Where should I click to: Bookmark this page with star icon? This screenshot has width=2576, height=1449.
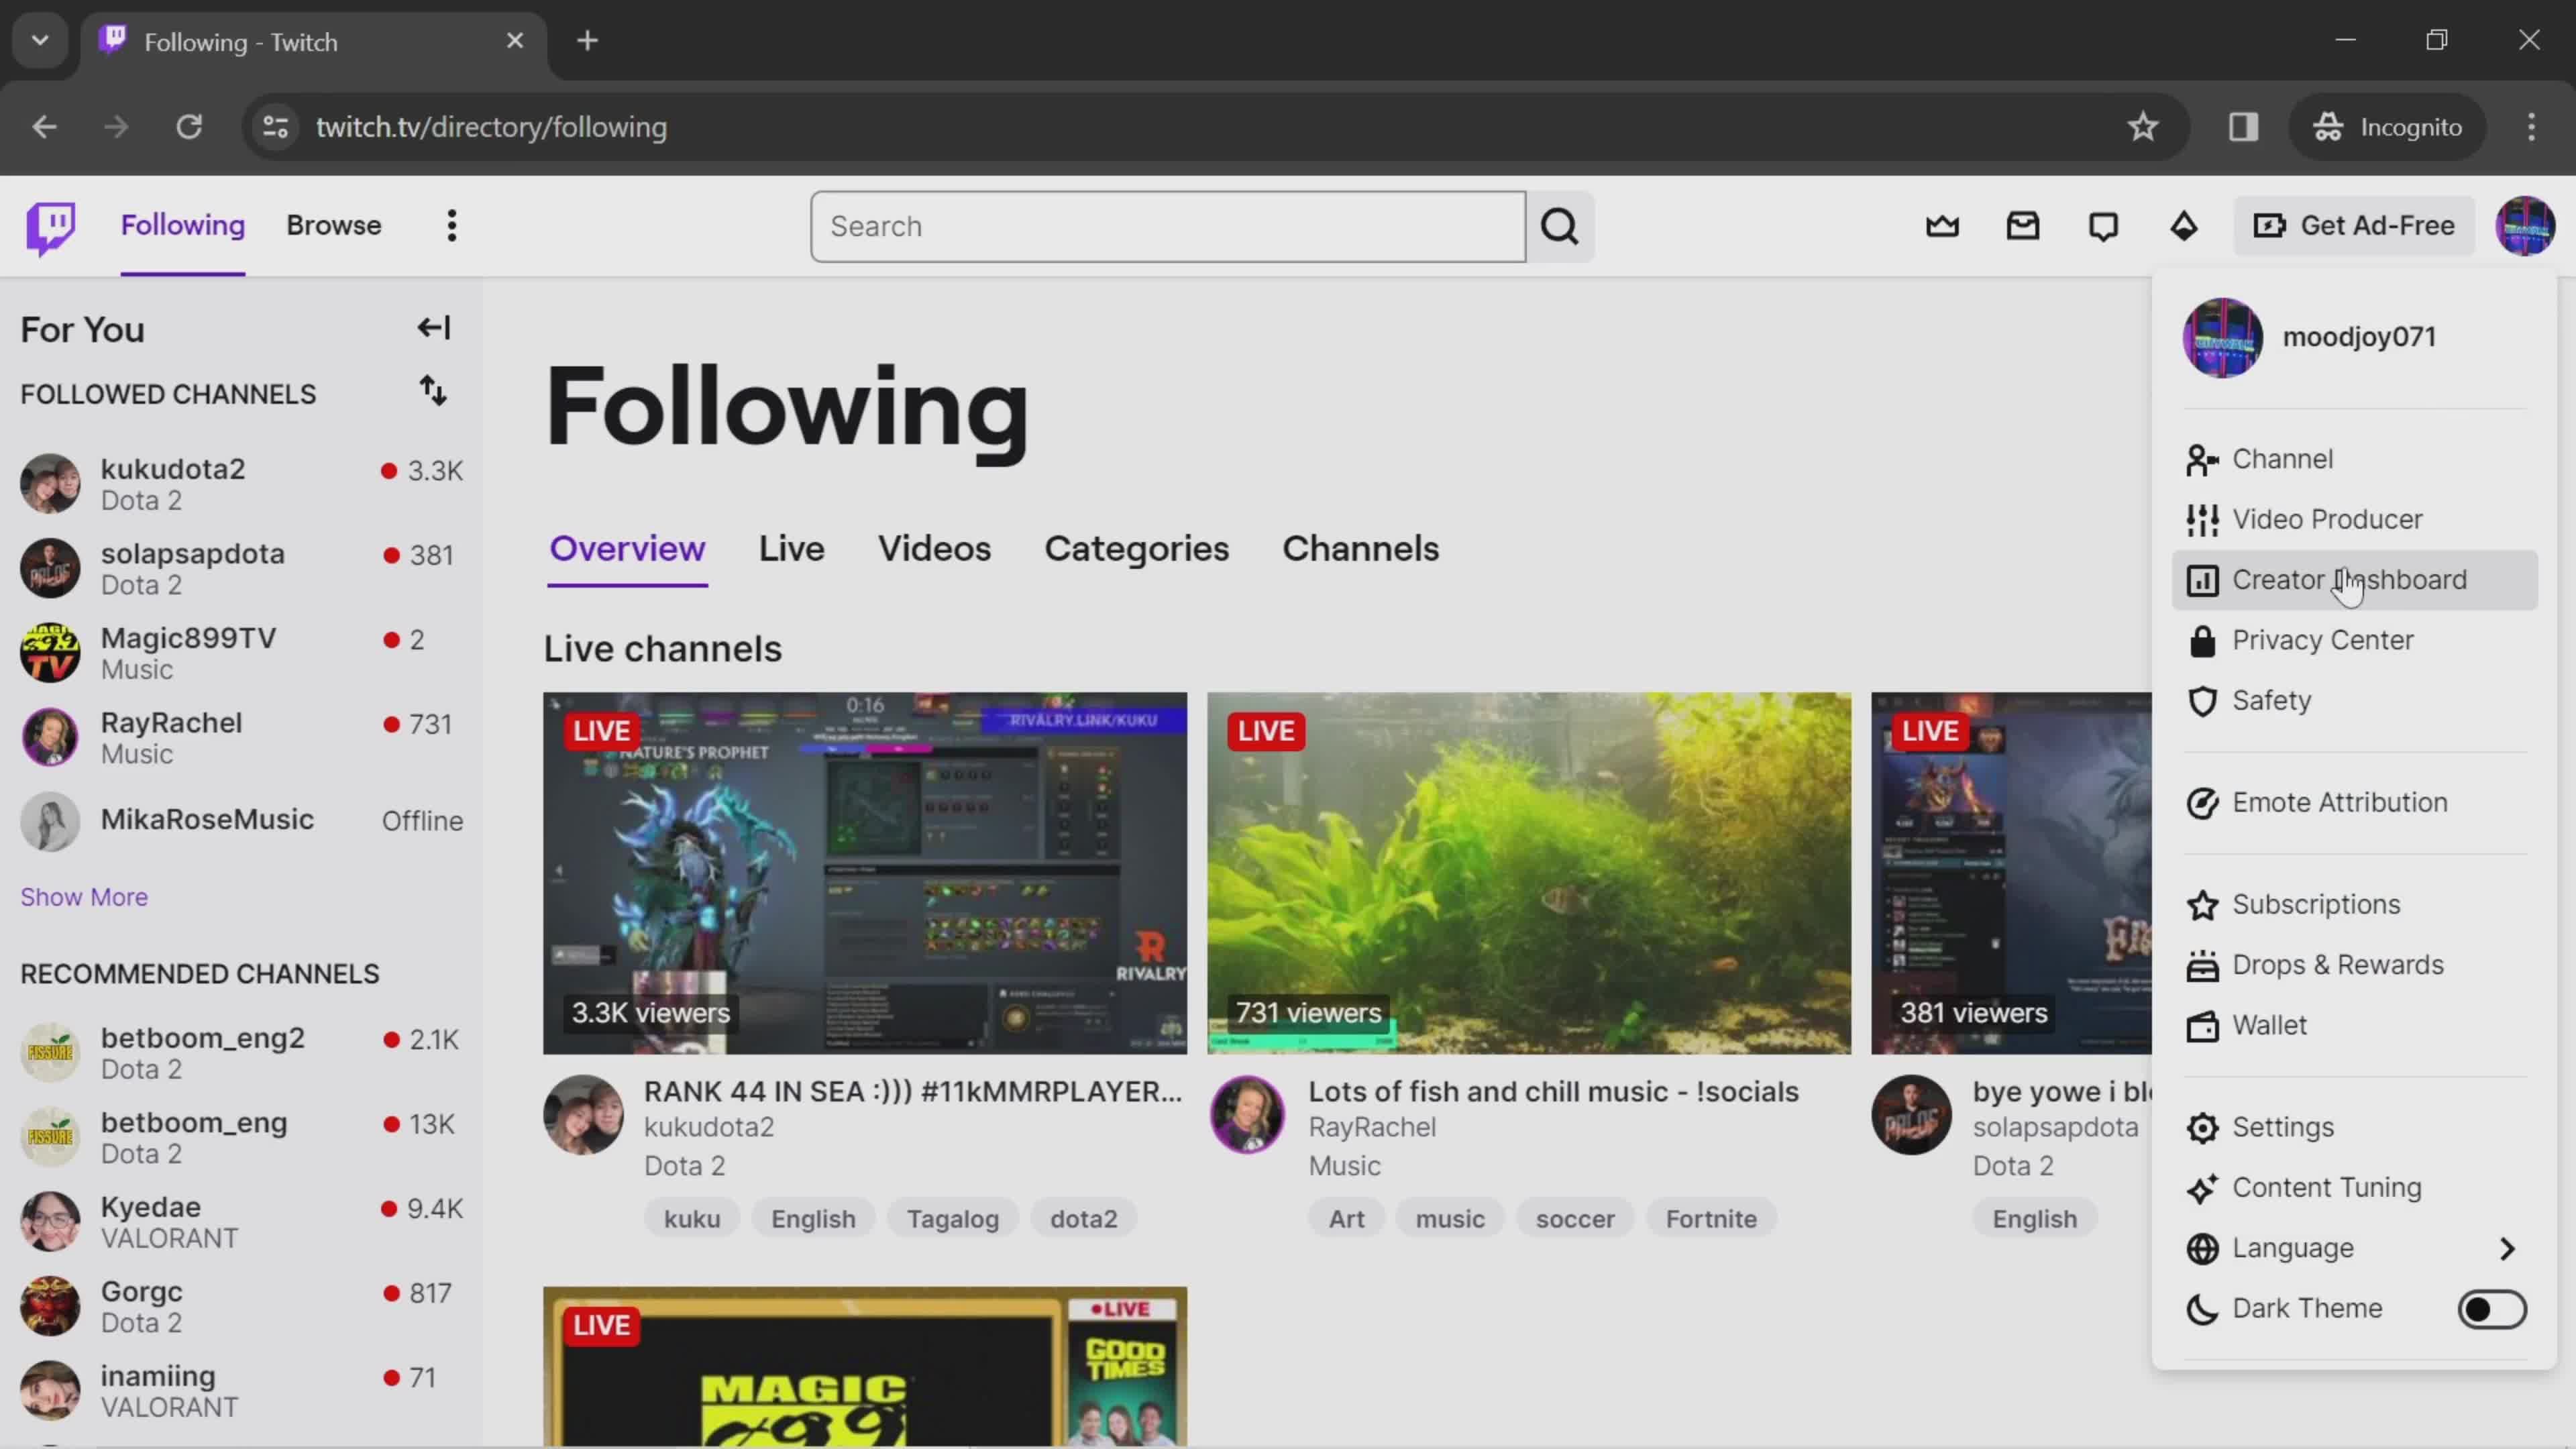click(2142, 127)
